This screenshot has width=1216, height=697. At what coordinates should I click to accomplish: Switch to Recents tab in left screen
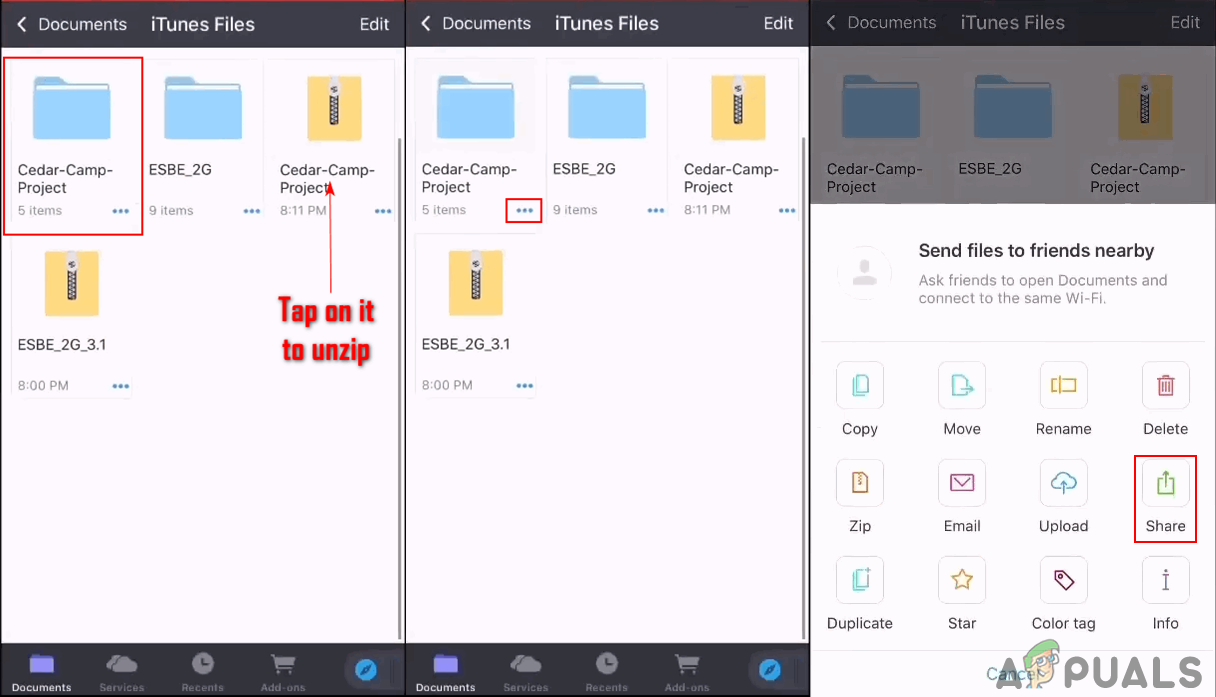(x=202, y=671)
